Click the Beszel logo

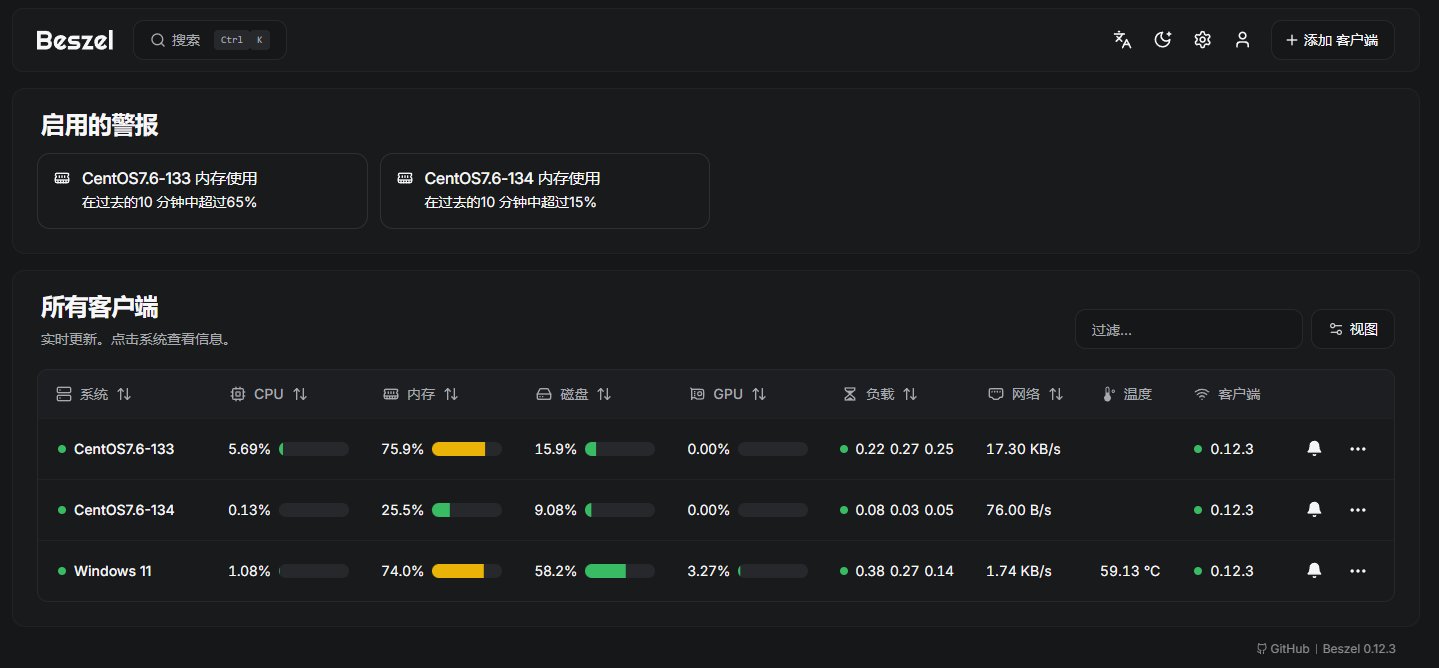click(x=75, y=40)
